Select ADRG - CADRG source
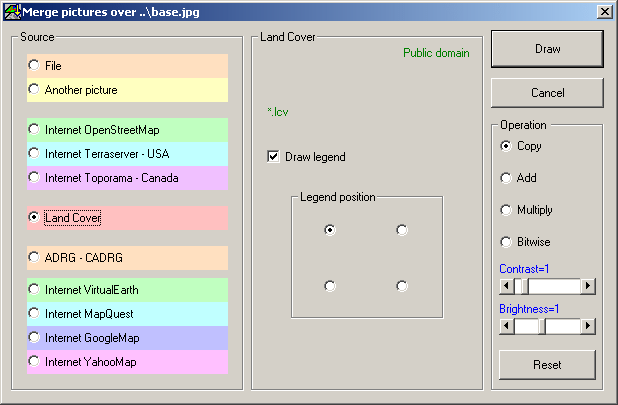This screenshot has width=618, height=405. (x=35, y=257)
